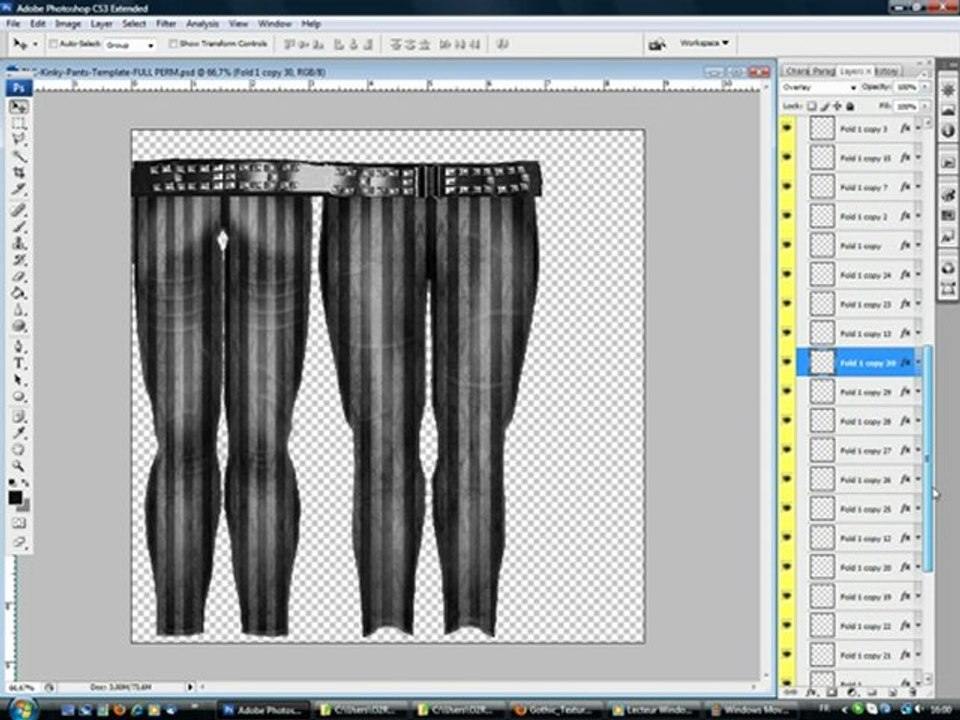960x720 pixels.
Task: Click the lock all padlock icon
Action: pos(850,107)
